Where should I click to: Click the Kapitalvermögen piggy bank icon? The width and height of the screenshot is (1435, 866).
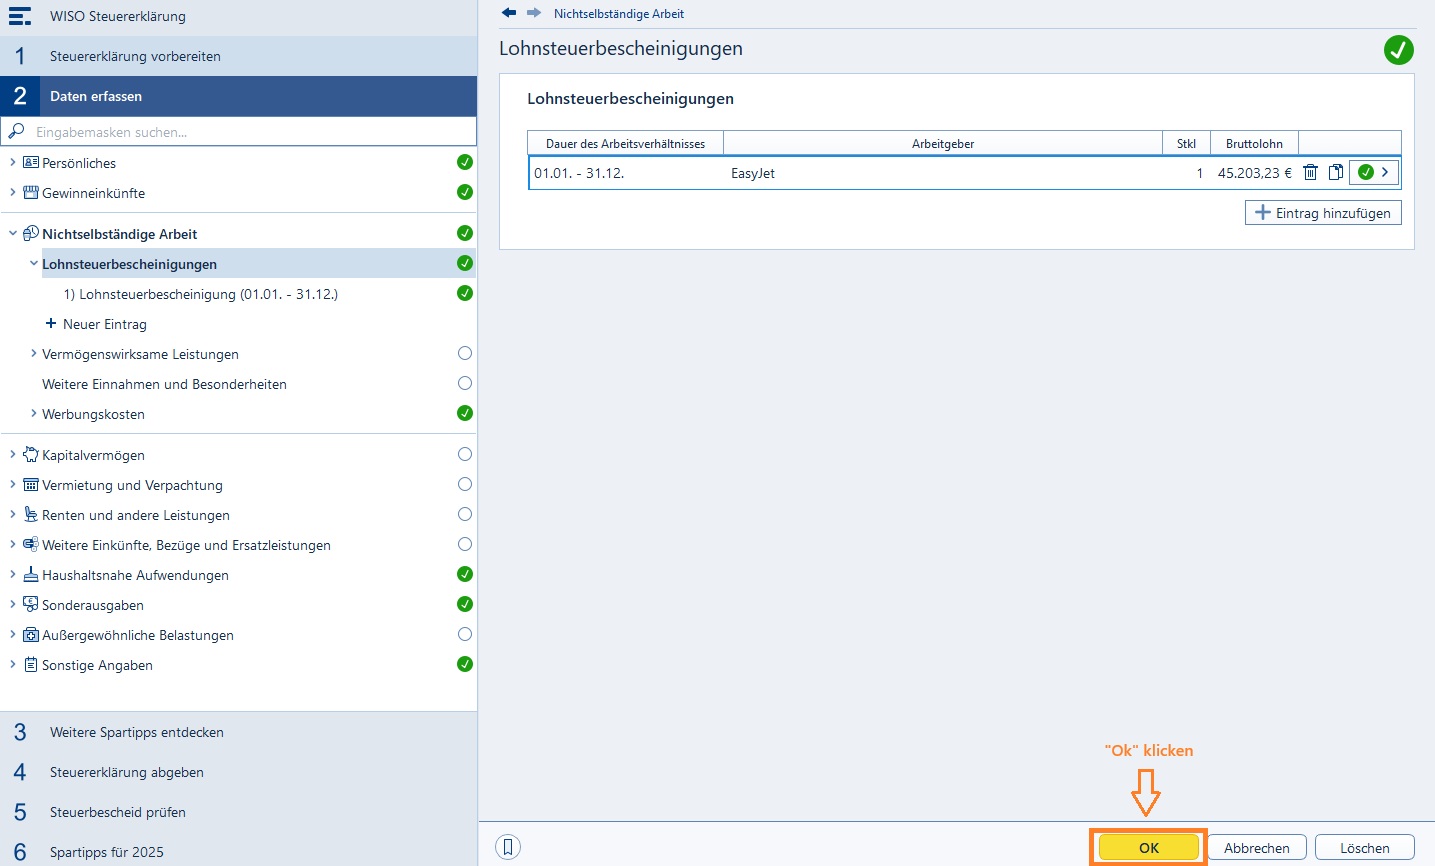31,454
